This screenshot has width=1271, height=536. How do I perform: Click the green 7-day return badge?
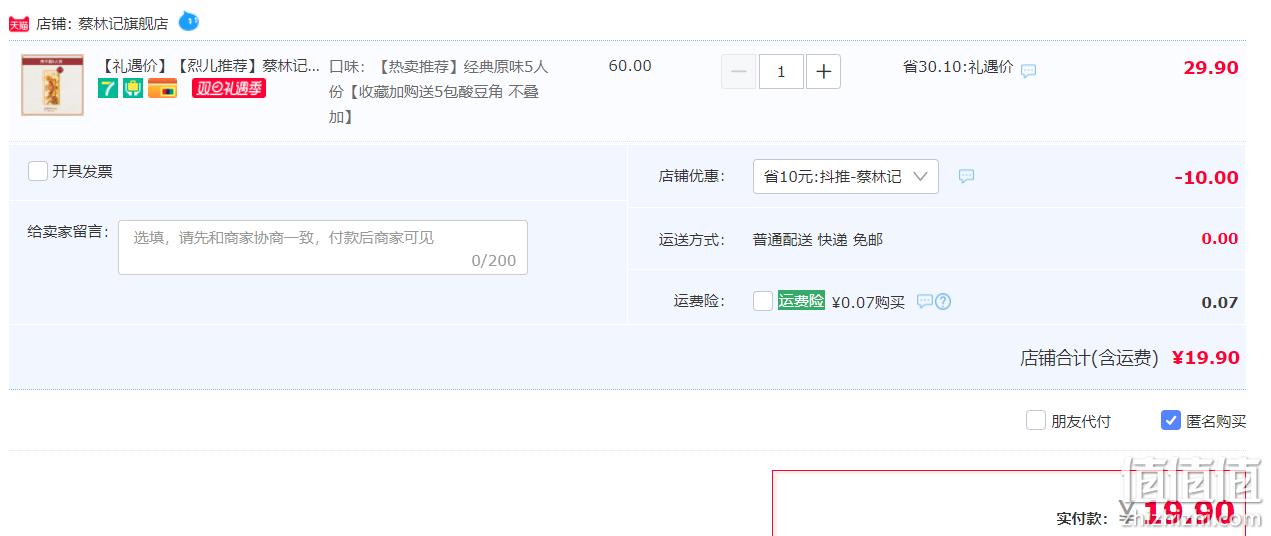108,88
